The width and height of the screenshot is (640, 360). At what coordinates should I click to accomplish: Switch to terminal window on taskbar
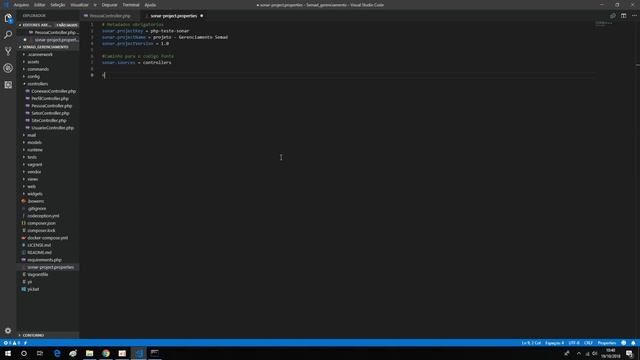coord(155,353)
